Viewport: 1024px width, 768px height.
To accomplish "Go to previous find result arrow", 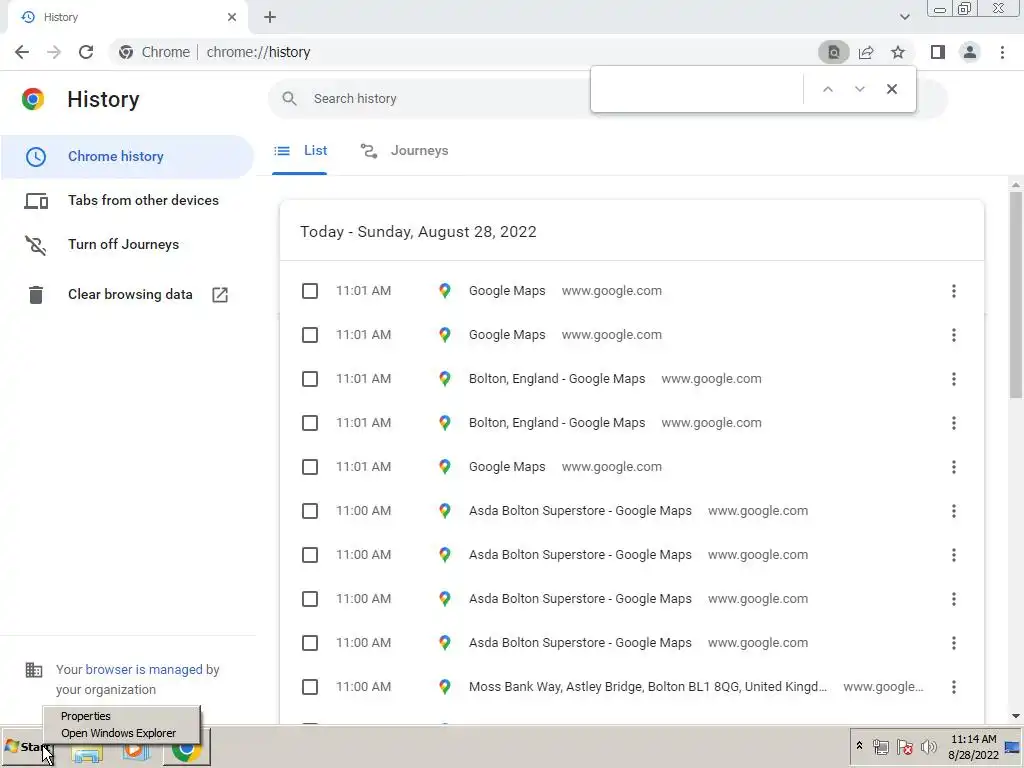I will [x=827, y=89].
